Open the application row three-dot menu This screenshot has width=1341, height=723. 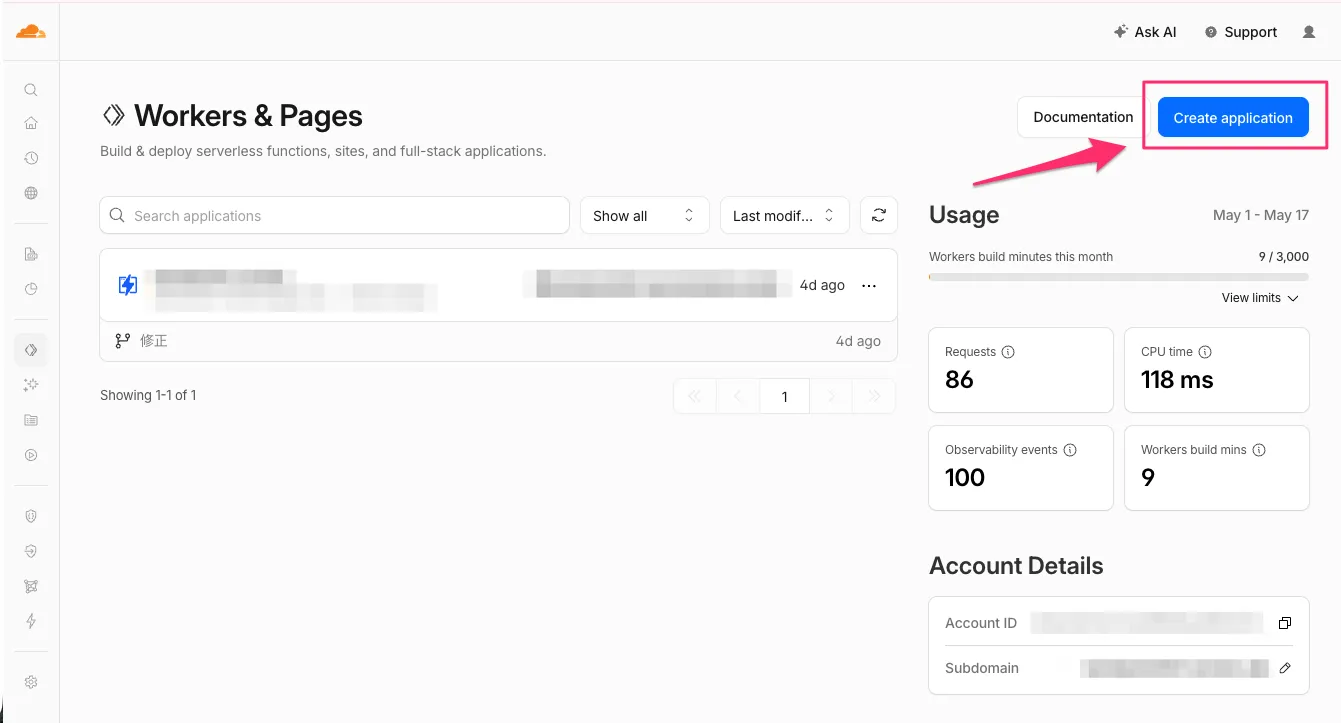click(x=869, y=285)
